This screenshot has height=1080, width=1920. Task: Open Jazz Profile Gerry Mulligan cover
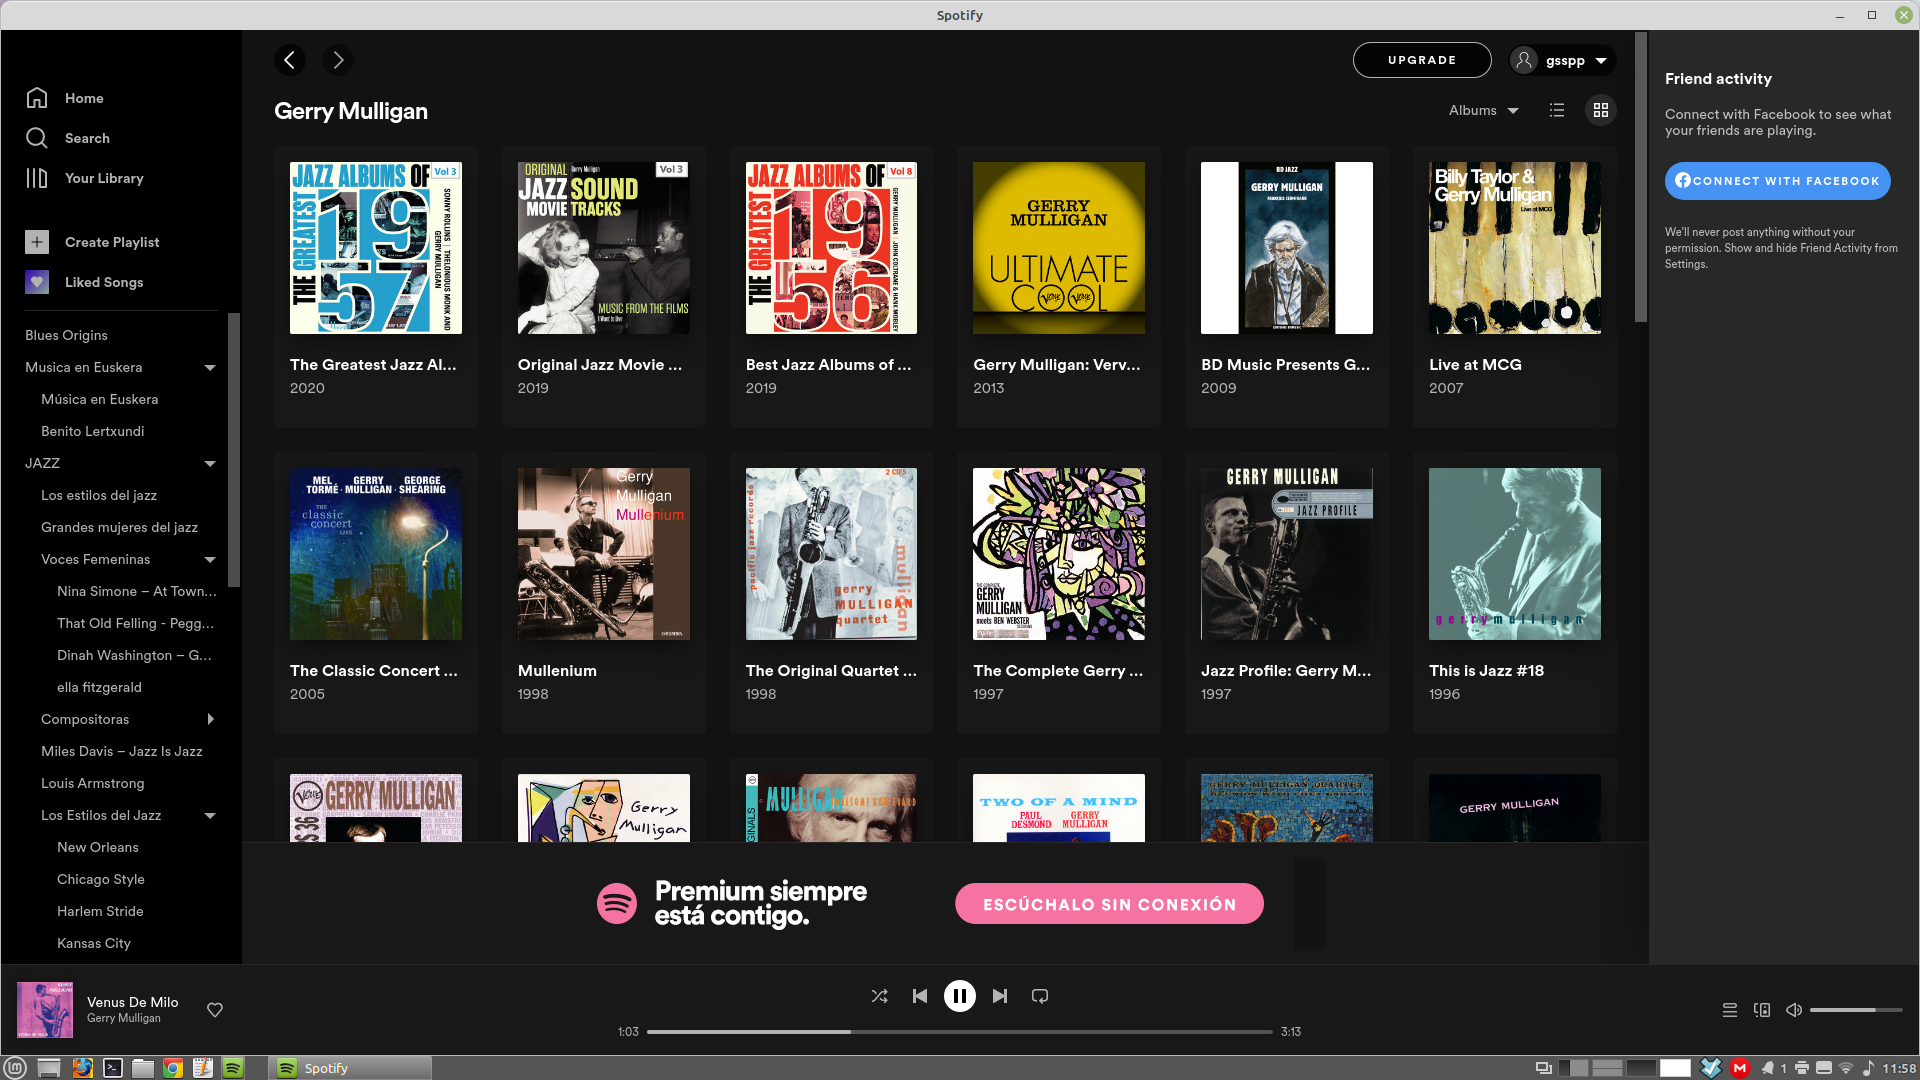[x=1287, y=554]
